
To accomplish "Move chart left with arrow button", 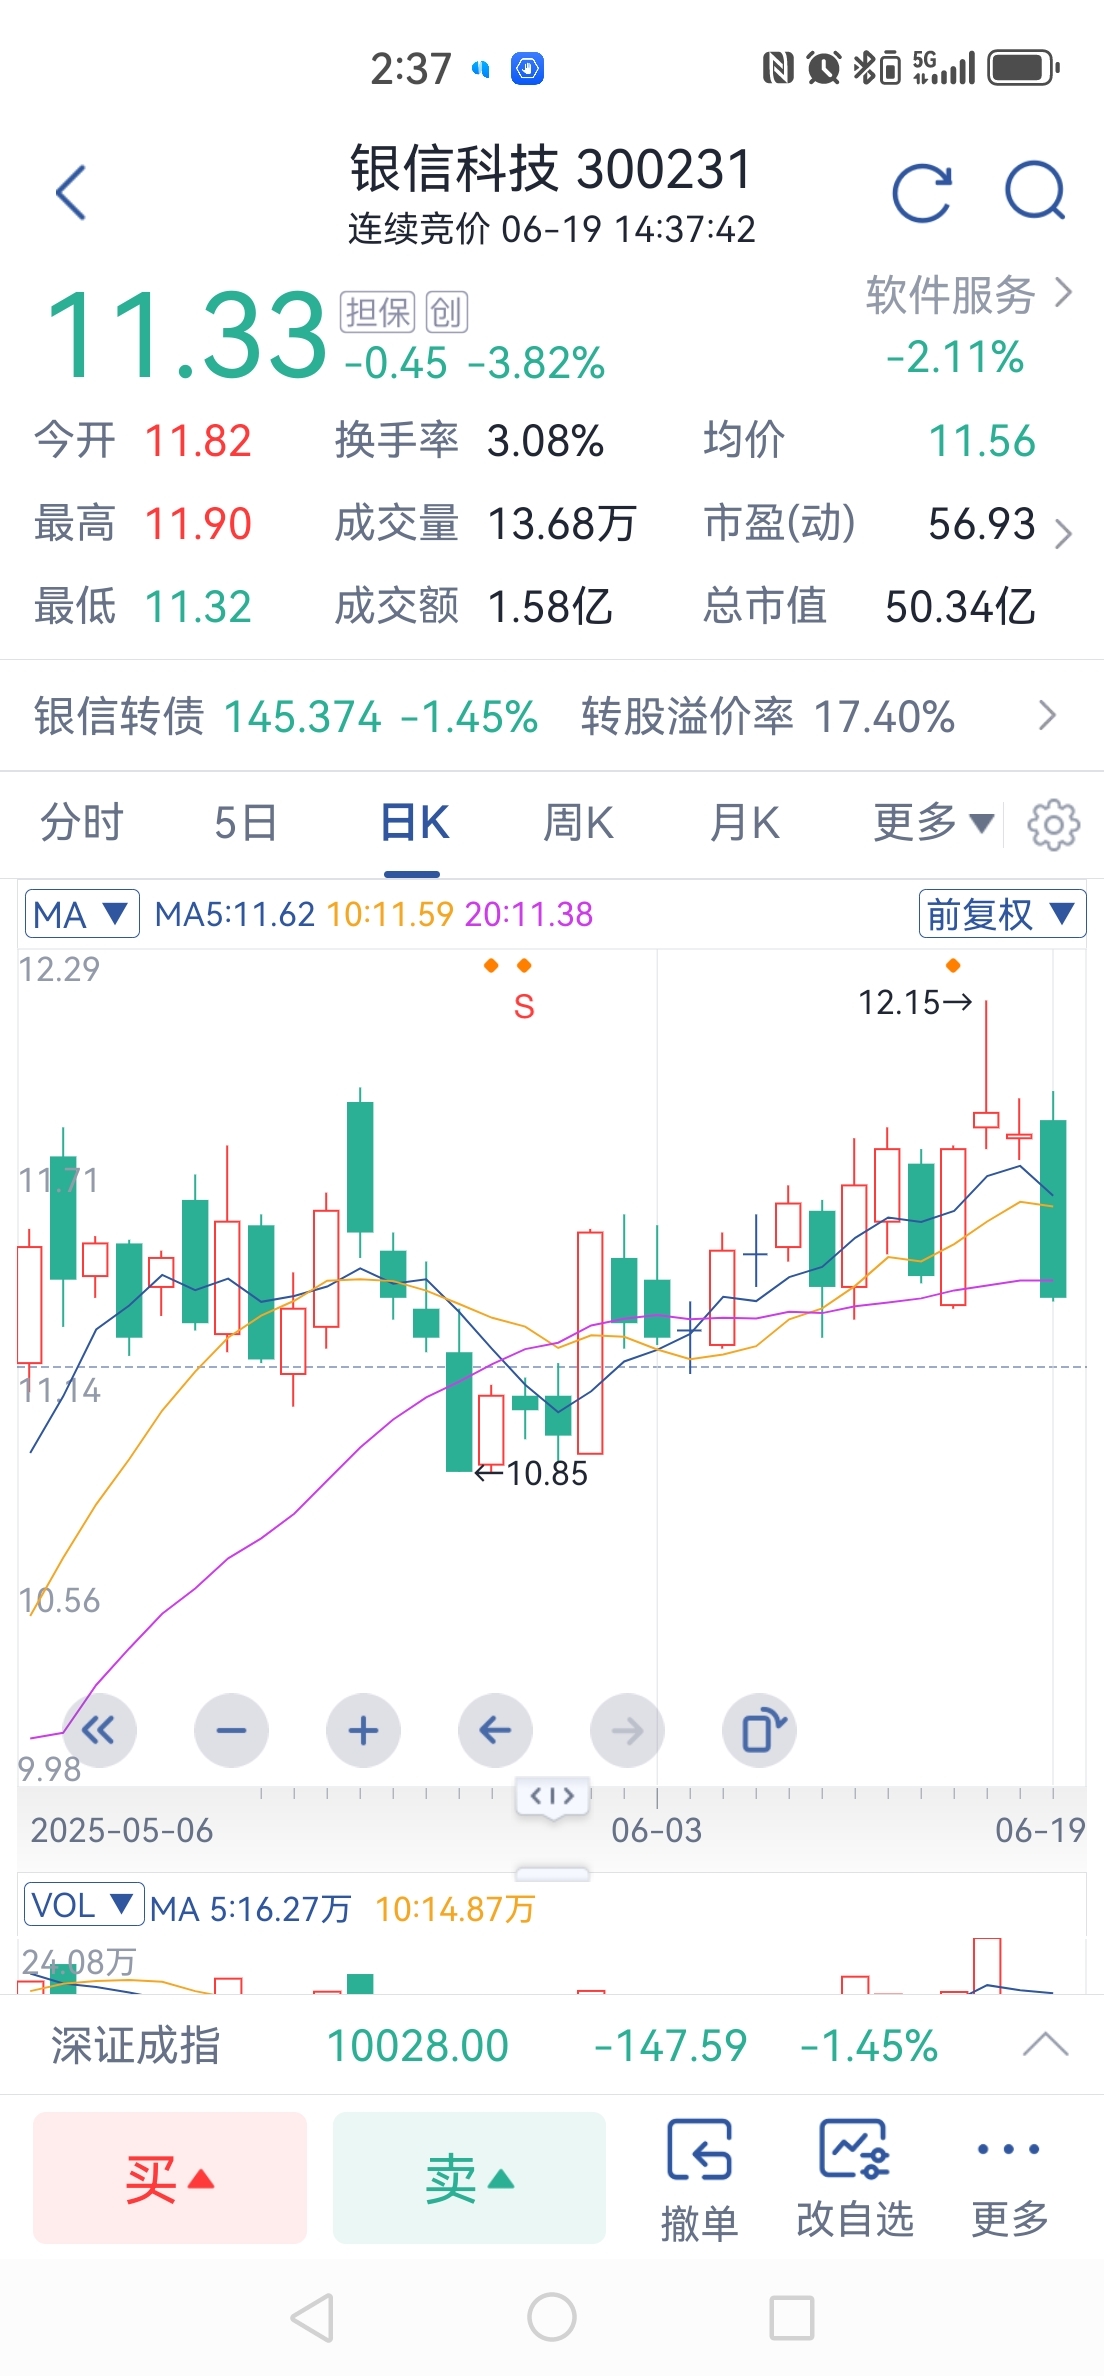I will (495, 1730).
